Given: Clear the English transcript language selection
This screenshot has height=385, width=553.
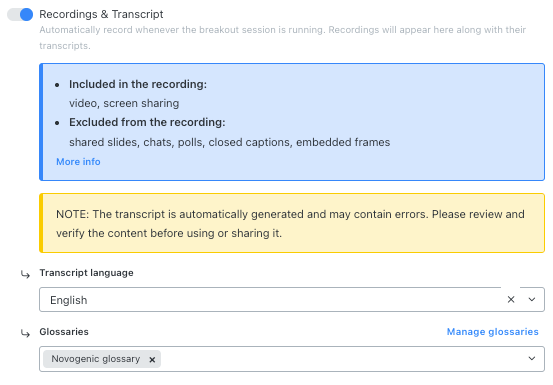Looking at the screenshot, I should pyautogui.click(x=511, y=300).
